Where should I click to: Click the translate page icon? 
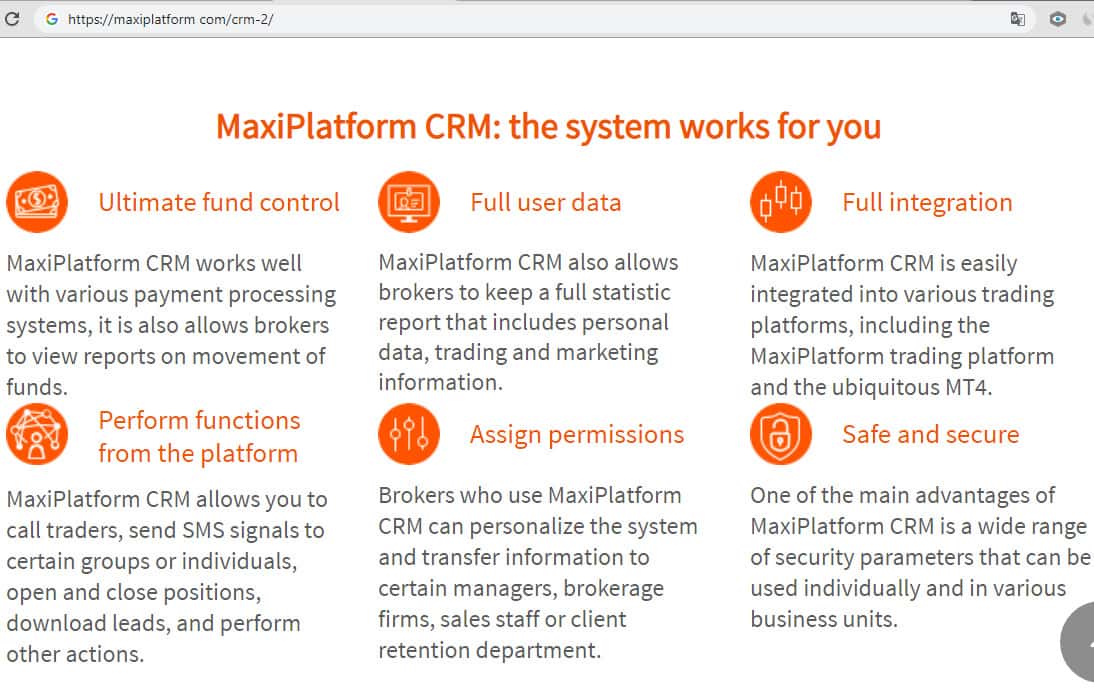[x=1018, y=19]
